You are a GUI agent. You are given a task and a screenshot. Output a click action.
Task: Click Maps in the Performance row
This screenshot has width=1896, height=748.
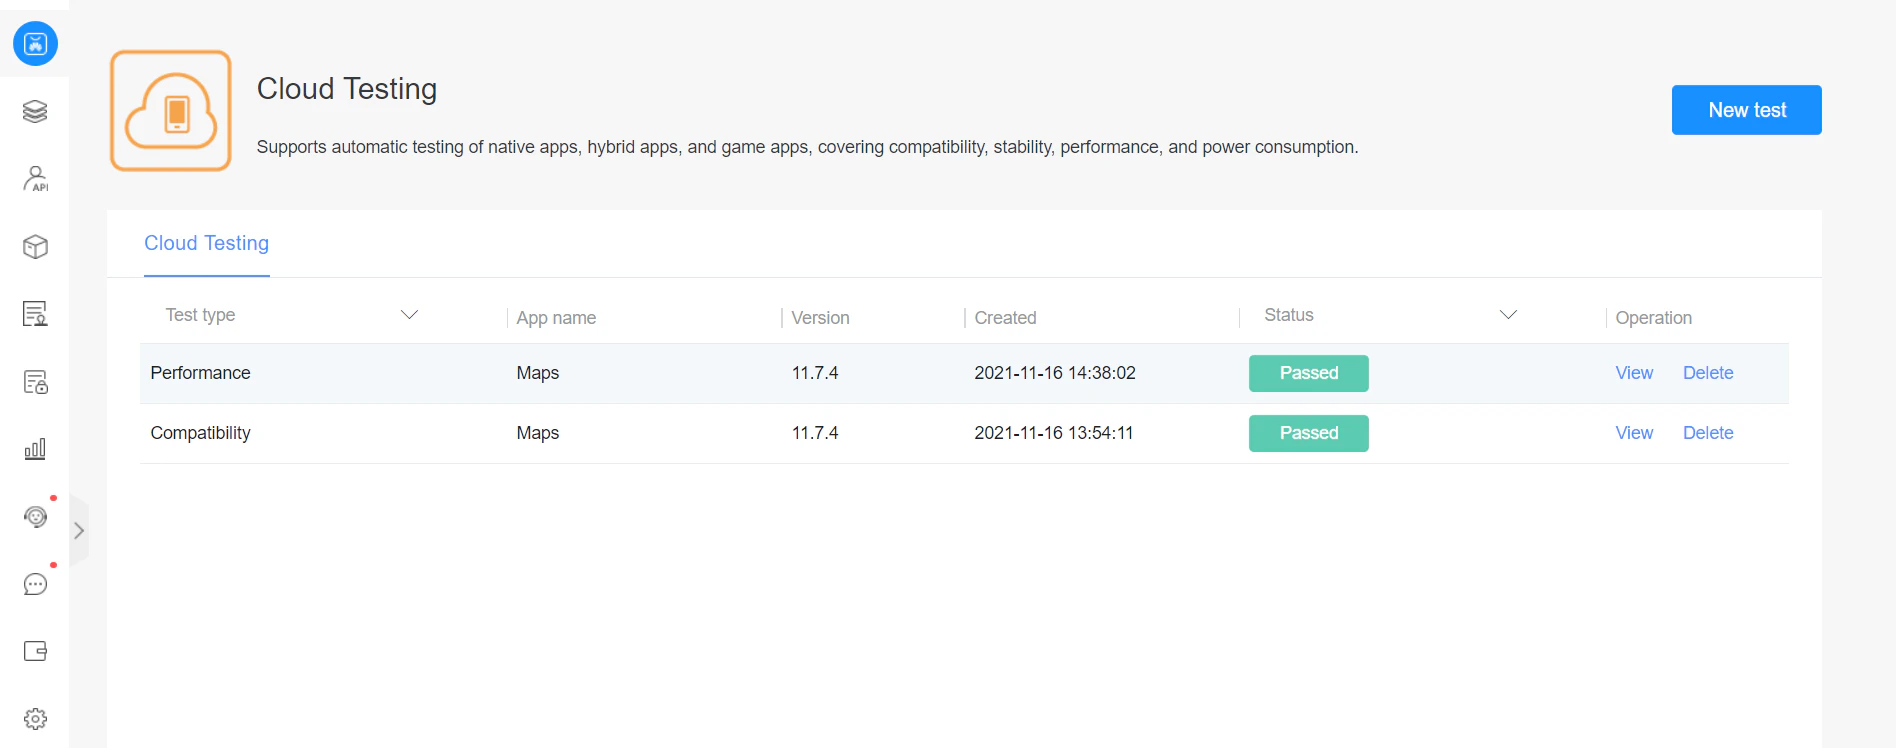(x=537, y=373)
